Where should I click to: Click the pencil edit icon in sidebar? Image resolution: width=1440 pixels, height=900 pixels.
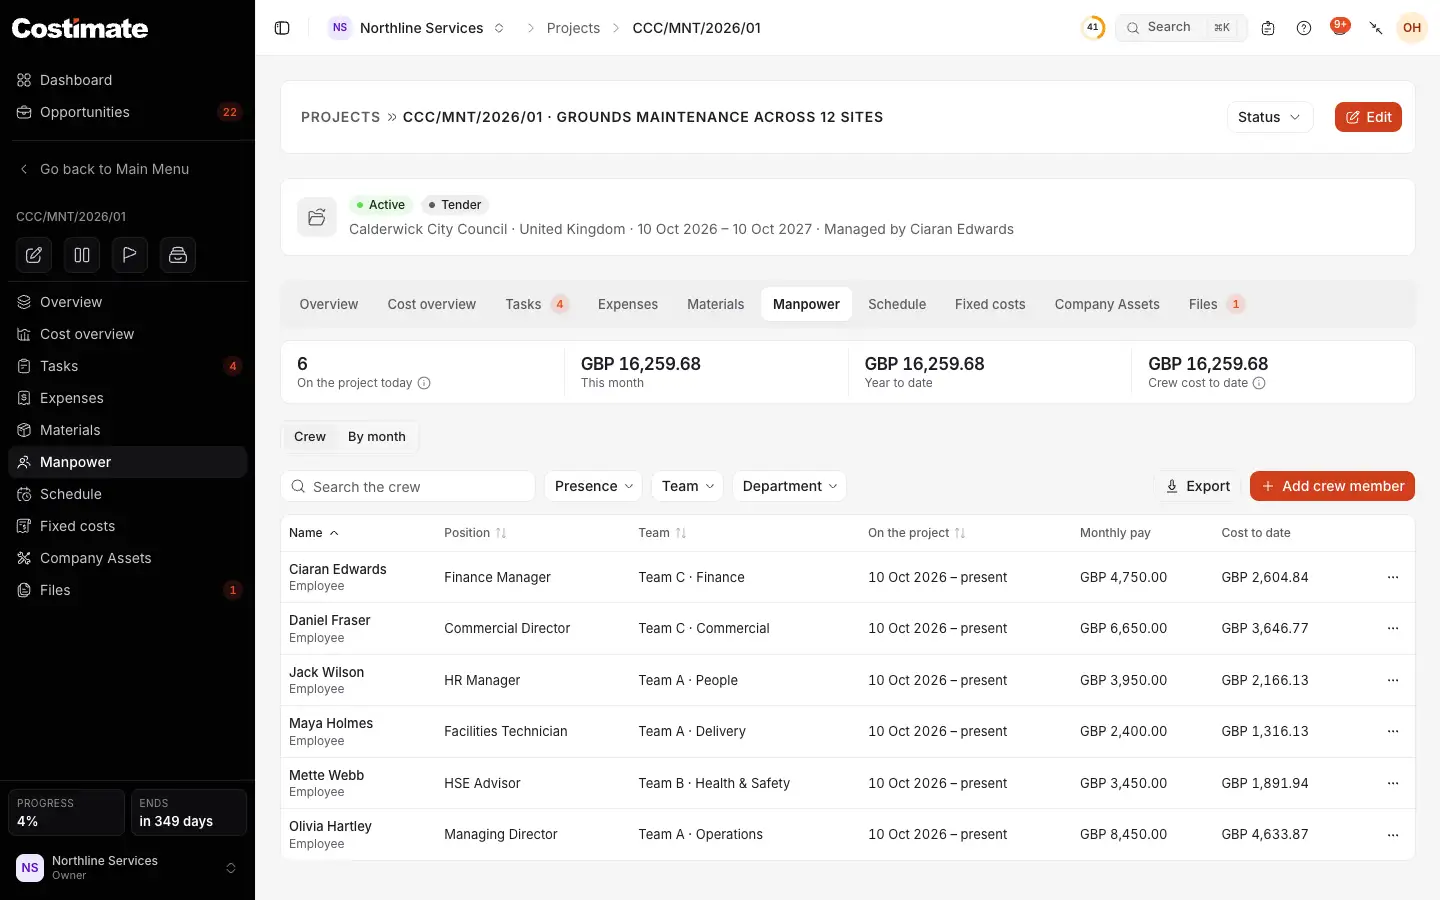[x=34, y=255]
